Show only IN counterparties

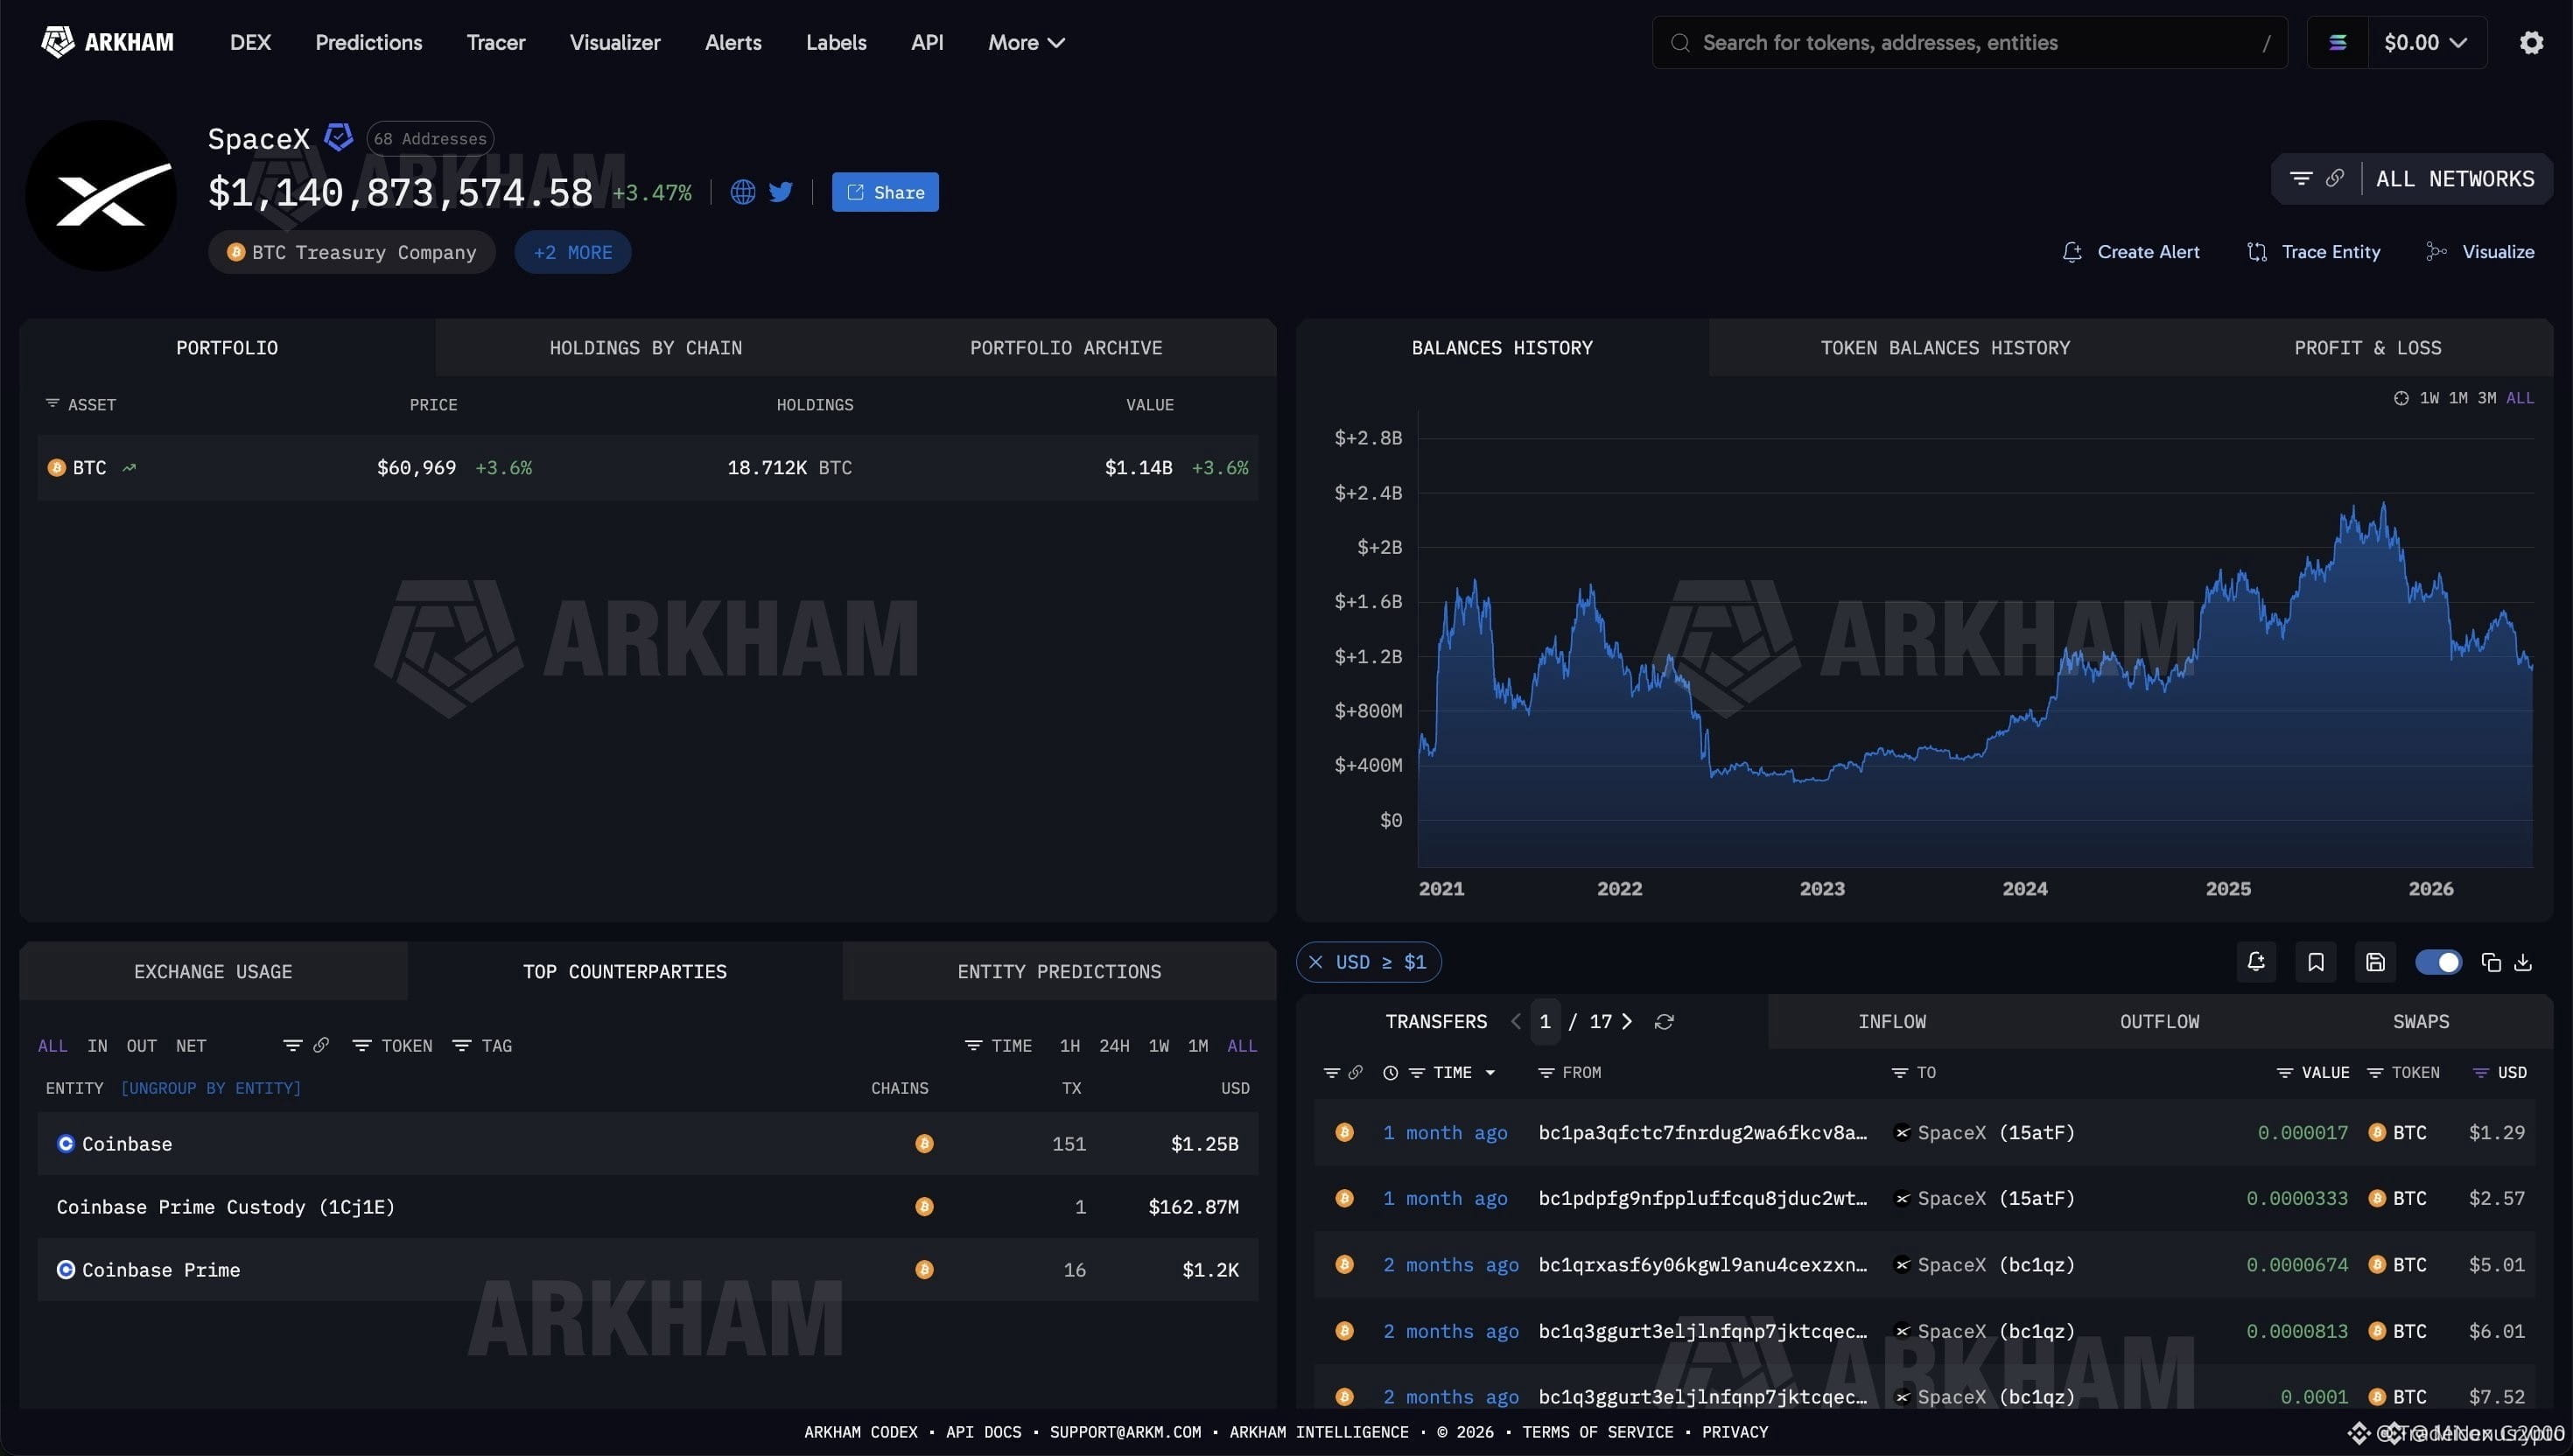click(97, 1045)
